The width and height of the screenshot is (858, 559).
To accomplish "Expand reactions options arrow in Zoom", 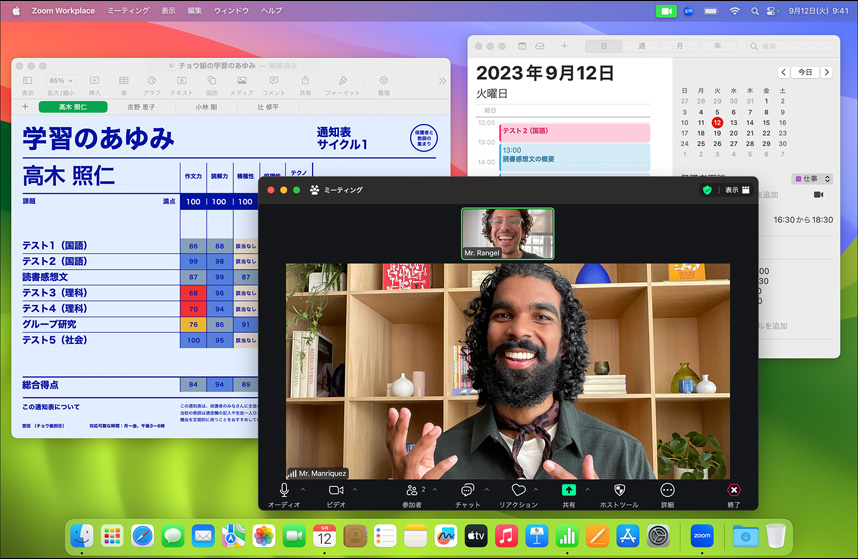I will click(x=536, y=490).
